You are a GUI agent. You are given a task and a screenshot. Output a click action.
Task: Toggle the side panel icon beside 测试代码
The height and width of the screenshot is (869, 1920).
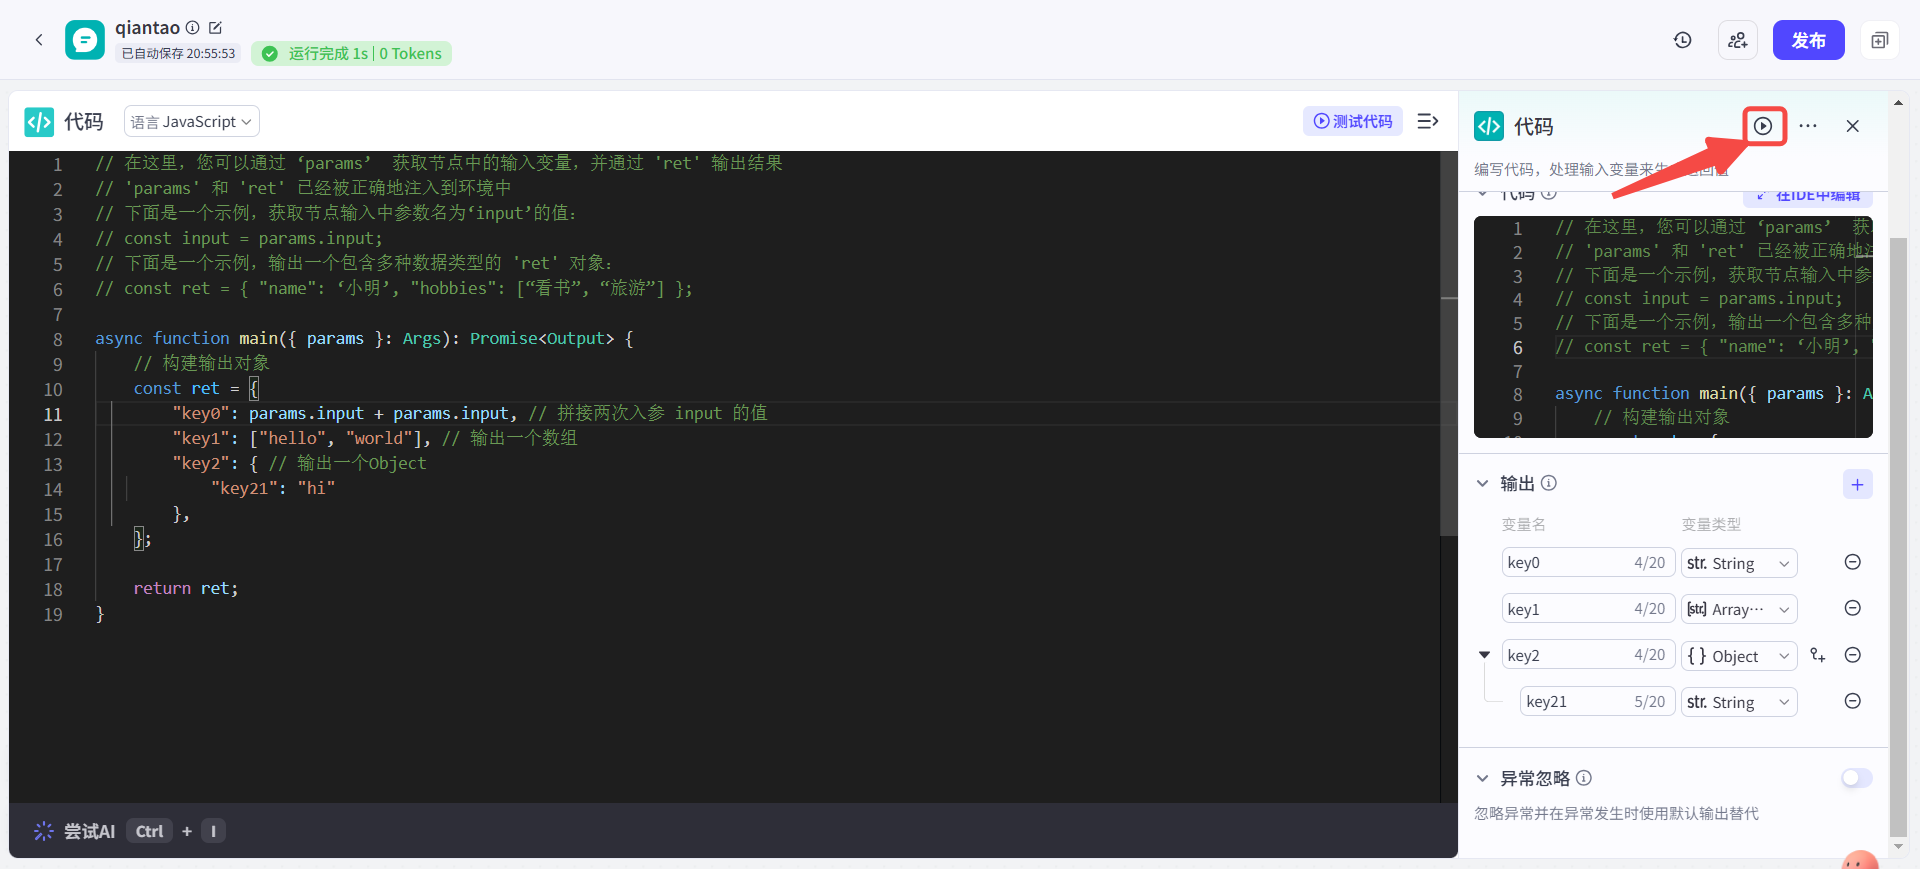(x=1428, y=121)
